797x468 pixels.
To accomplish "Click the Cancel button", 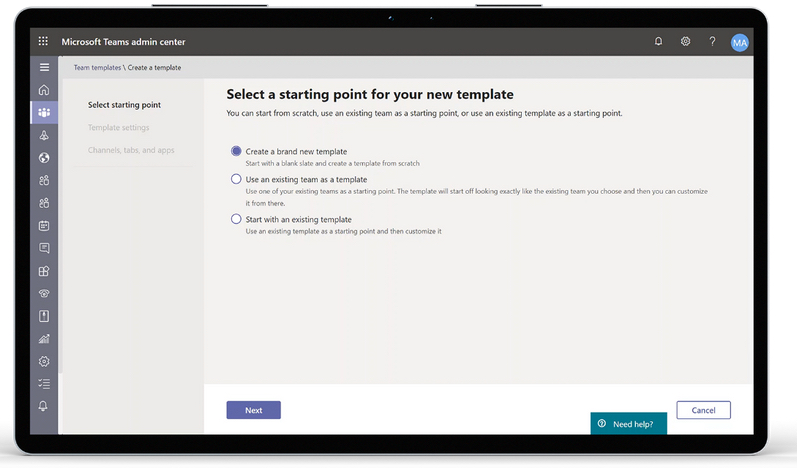I will coord(703,410).
